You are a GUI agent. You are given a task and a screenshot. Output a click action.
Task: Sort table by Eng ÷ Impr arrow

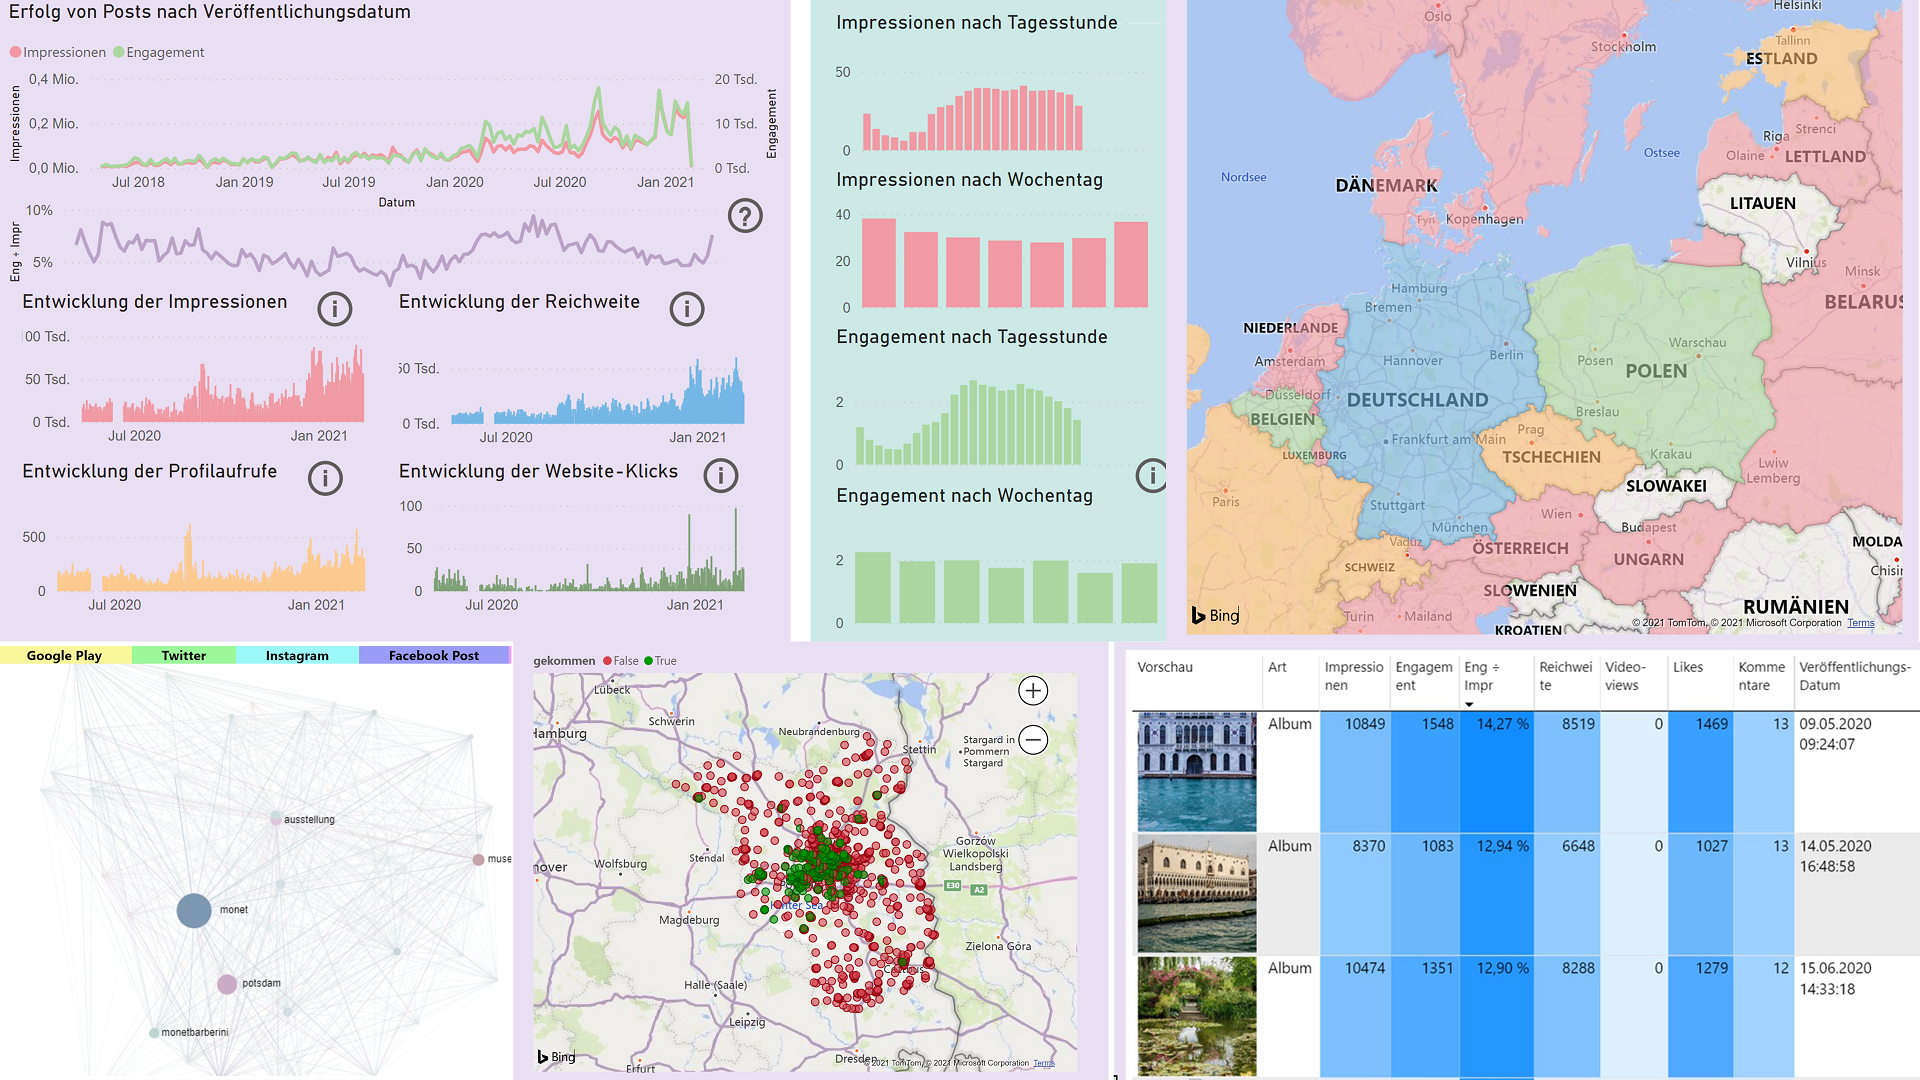click(1469, 705)
